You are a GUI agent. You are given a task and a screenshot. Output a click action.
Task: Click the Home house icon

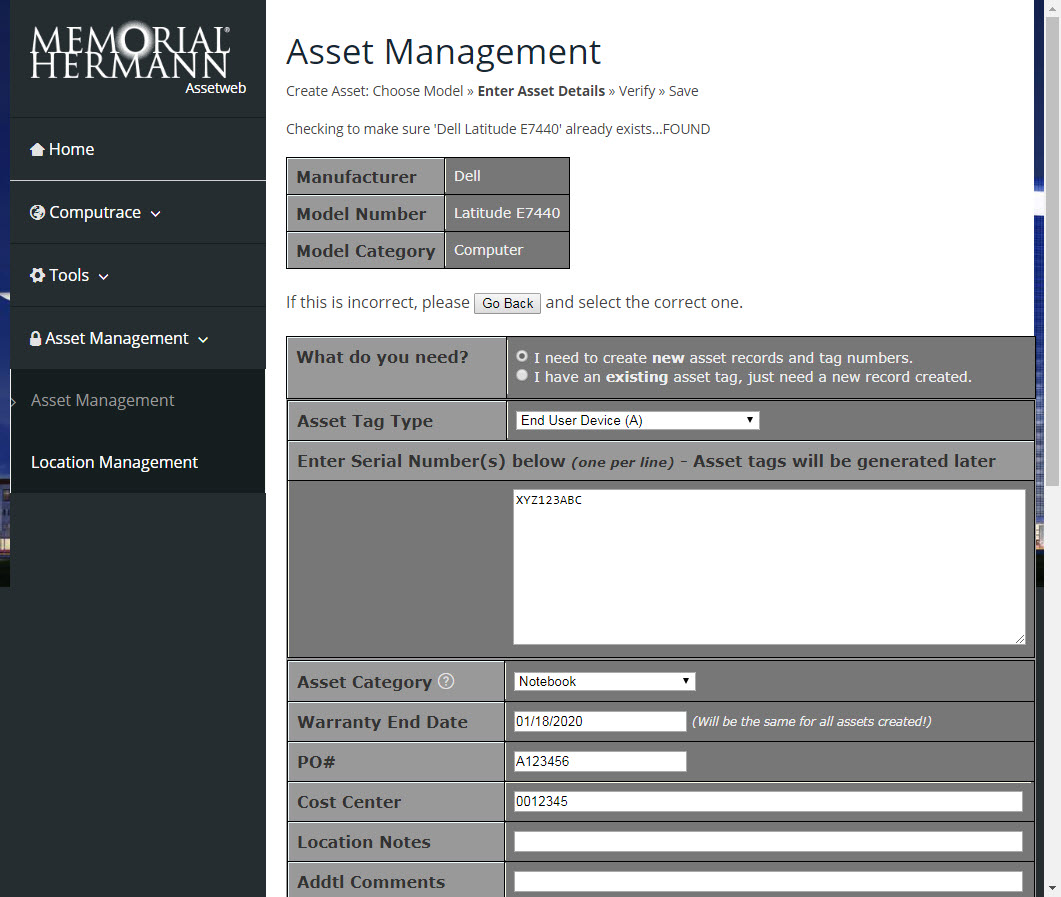point(37,150)
